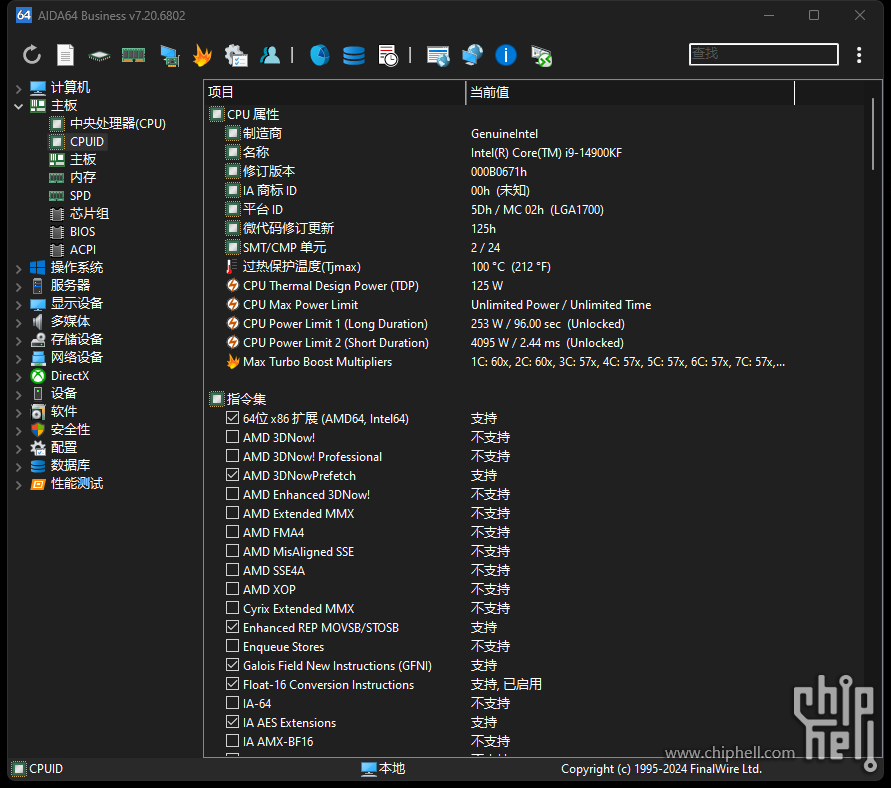Screen dimensions: 891x788
Task: Select 芯片组 item in the tree
Action: pyautogui.click(x=80, y=214)
